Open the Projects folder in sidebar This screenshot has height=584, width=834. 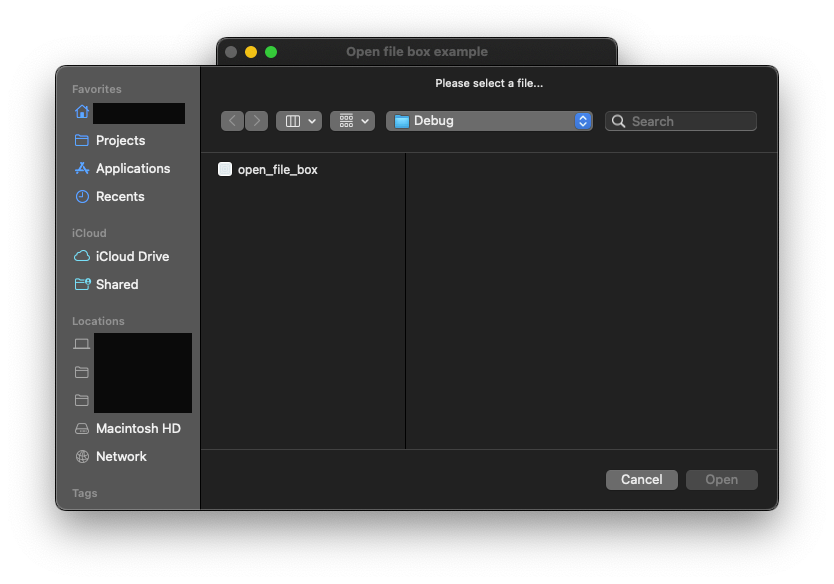(120, 141)
